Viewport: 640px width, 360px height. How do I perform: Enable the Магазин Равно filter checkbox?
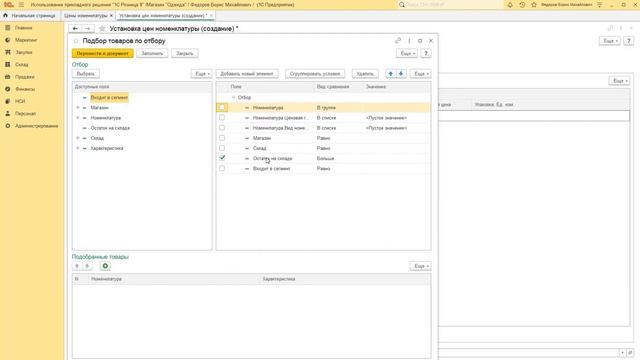[222, 138]
